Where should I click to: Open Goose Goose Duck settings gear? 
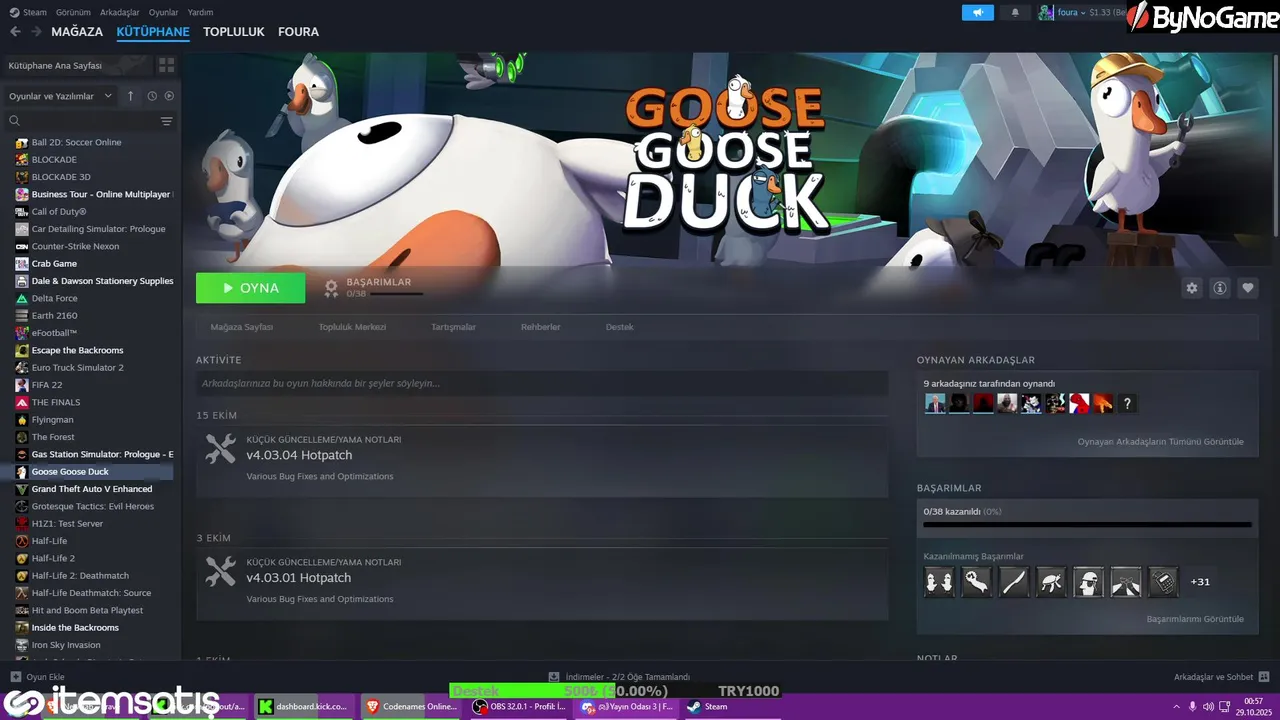click(1192, 288)
